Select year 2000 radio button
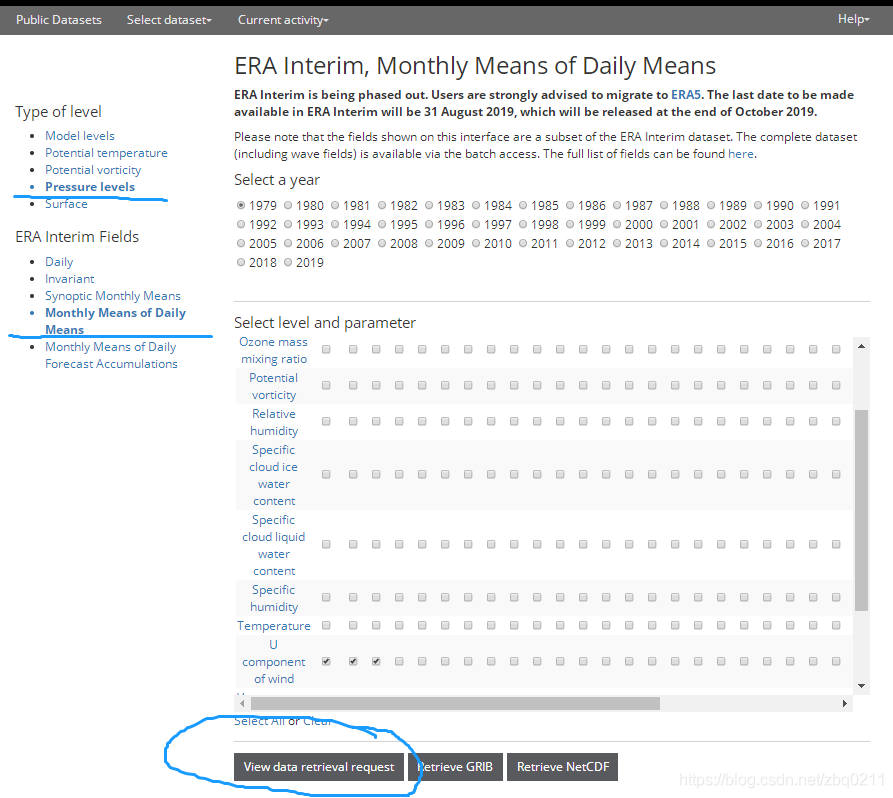Image resolution: width=893 pixels, height=798 pixels. tap(617, 224)
